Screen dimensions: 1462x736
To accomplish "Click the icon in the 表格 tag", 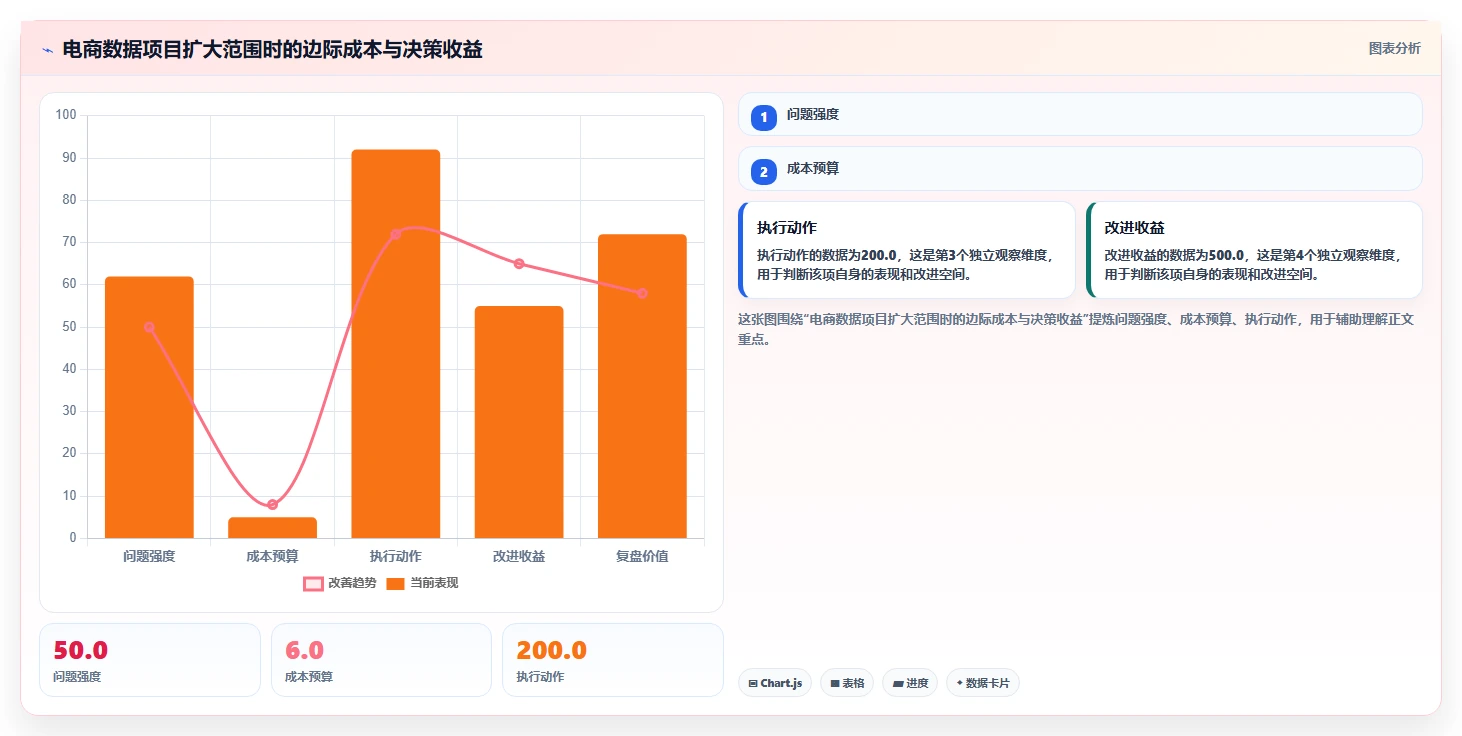I will [835, 684].
